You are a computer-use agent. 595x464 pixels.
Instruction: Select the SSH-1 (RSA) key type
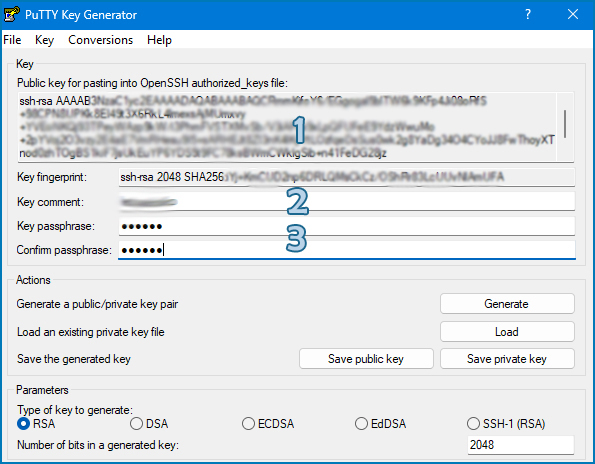506,423
